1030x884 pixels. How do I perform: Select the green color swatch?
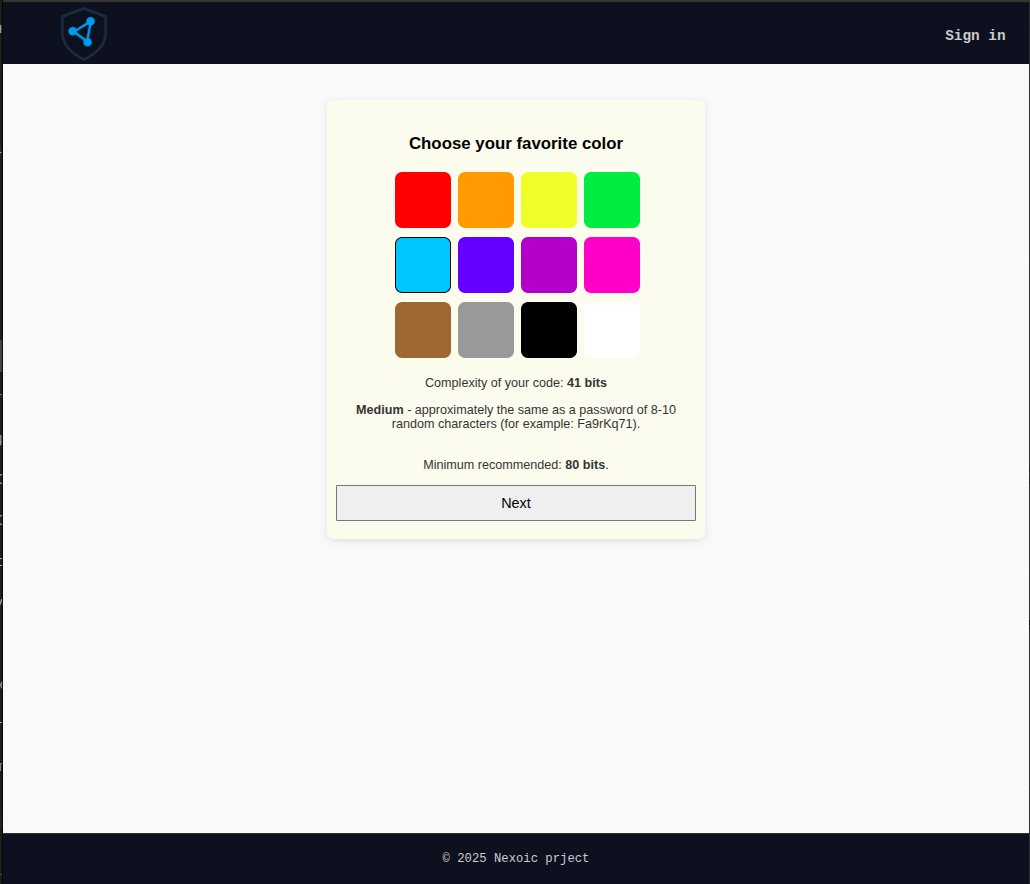(612, 200)
